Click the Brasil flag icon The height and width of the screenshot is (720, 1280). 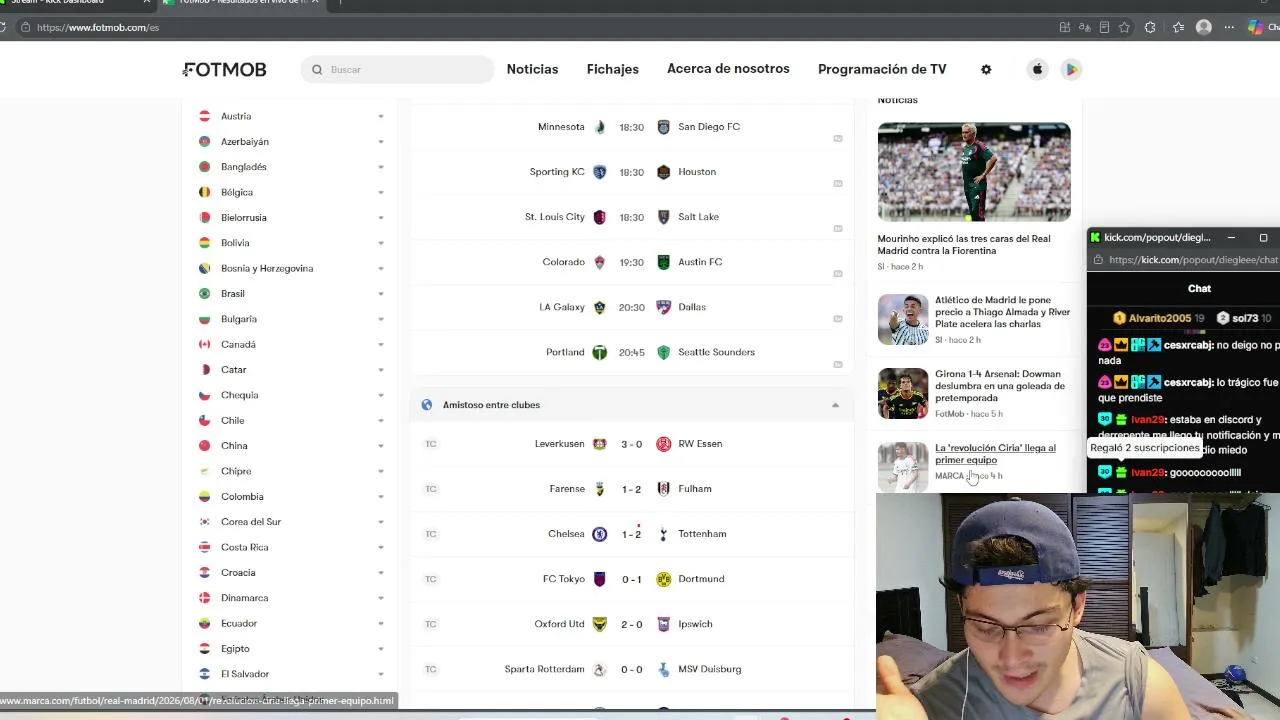click(x=204, y=294)
